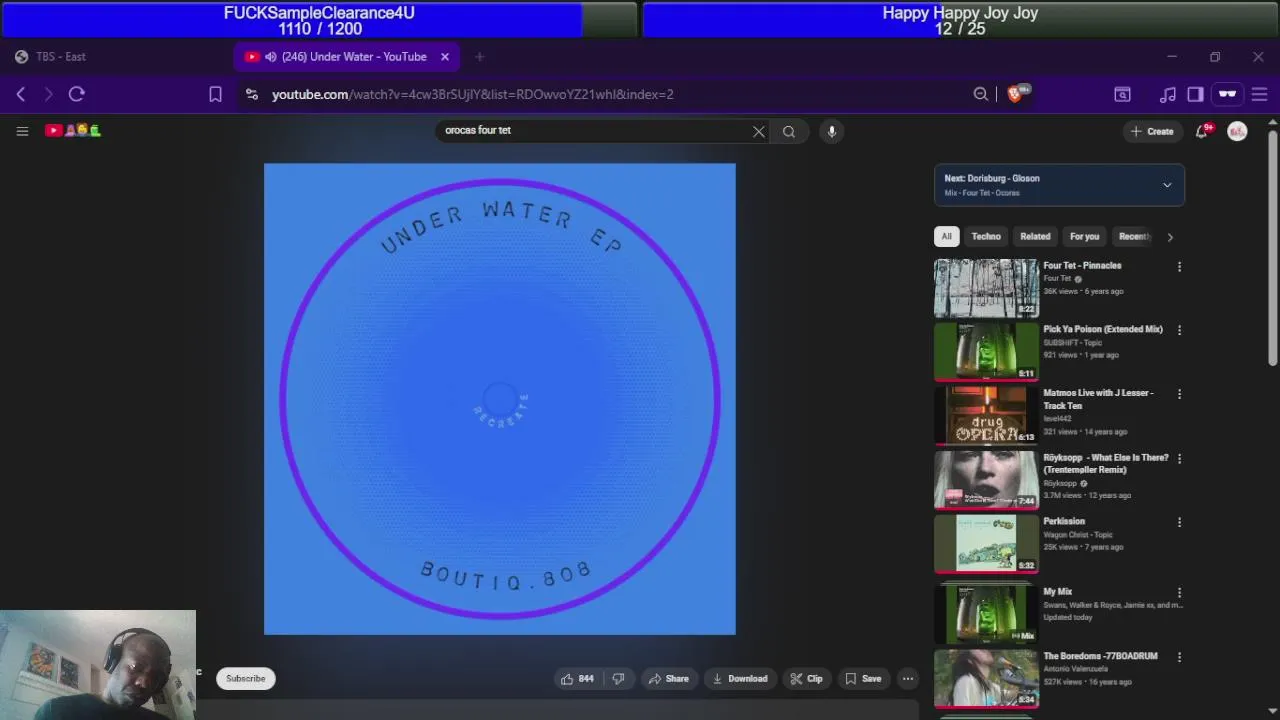Clip the video

pyautogui.click(x=806, y=679)
